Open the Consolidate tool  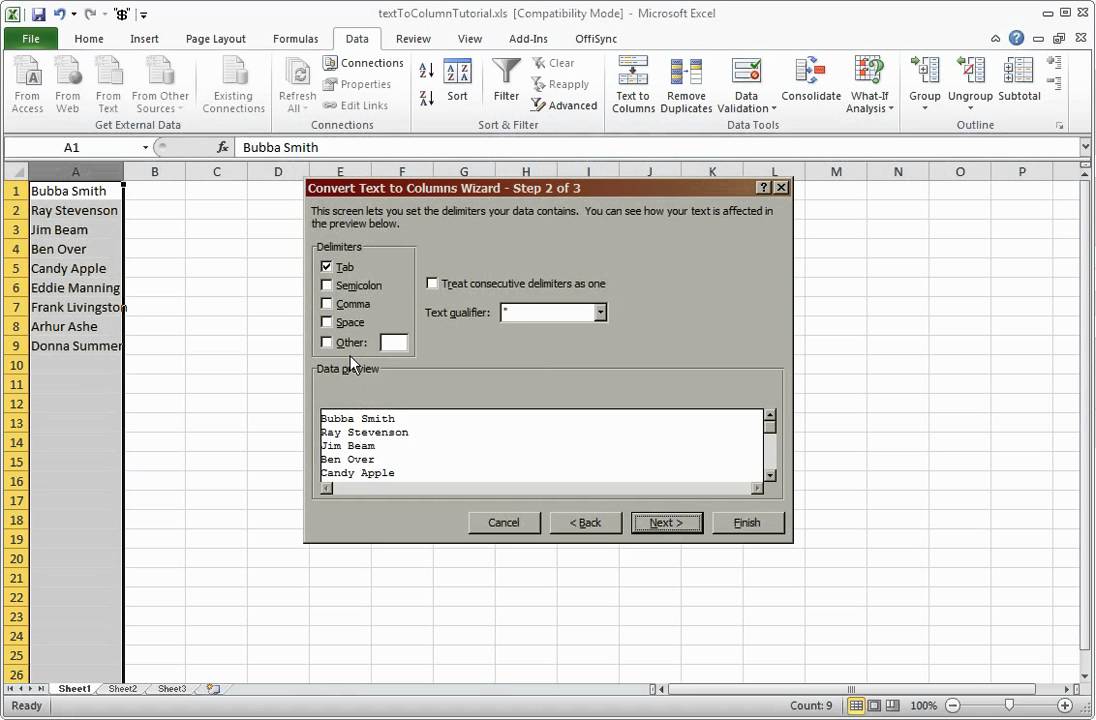811,80
